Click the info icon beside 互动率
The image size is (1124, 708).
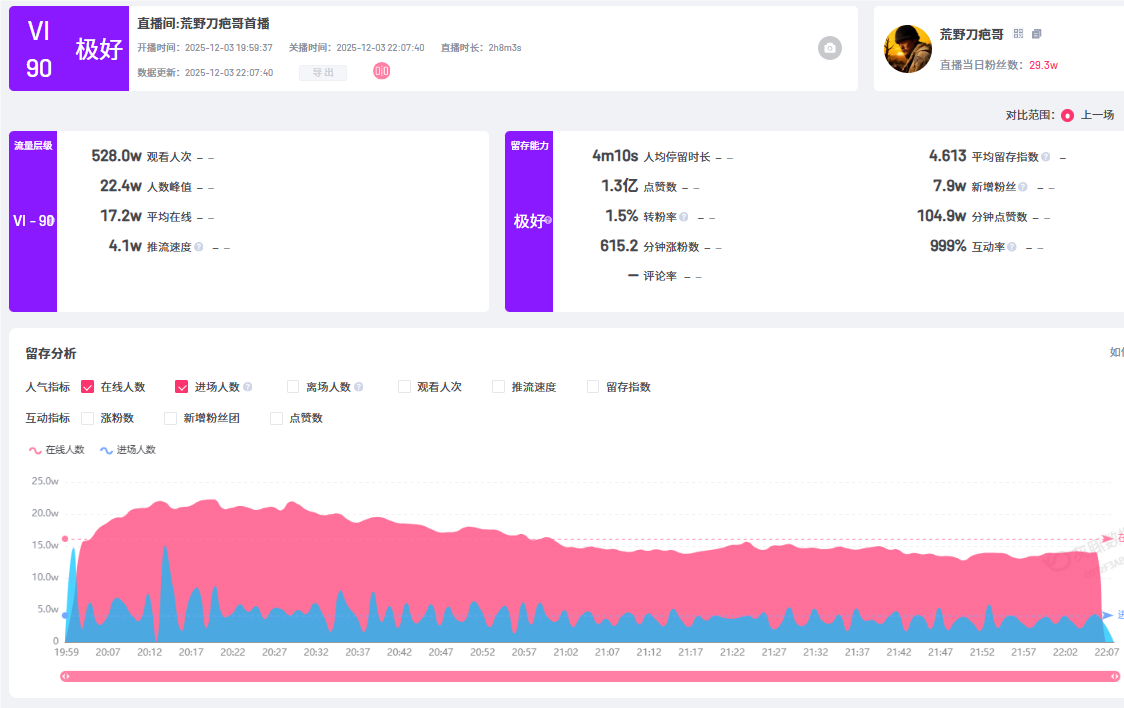coord(1012,247)
